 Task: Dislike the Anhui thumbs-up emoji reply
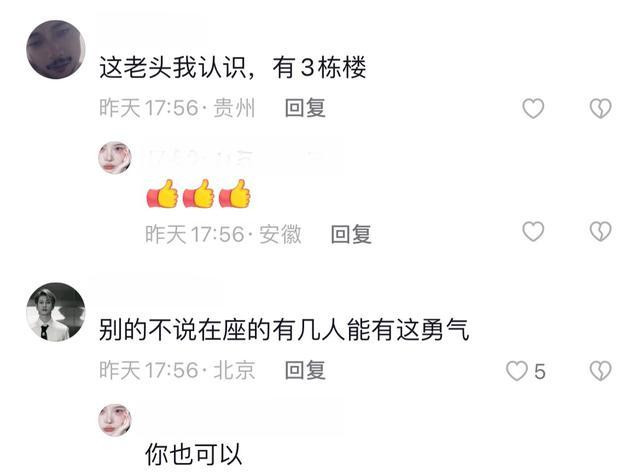600,231
